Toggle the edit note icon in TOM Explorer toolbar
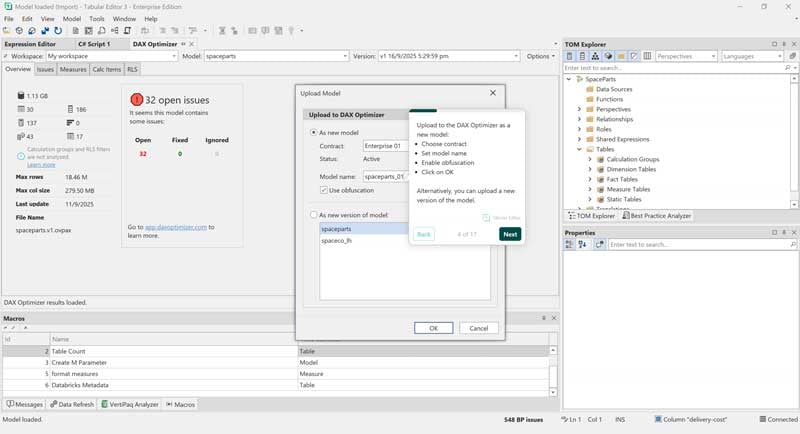Viewport: 800px width, 434px height. pyautogui.click(x=634, y=56)
